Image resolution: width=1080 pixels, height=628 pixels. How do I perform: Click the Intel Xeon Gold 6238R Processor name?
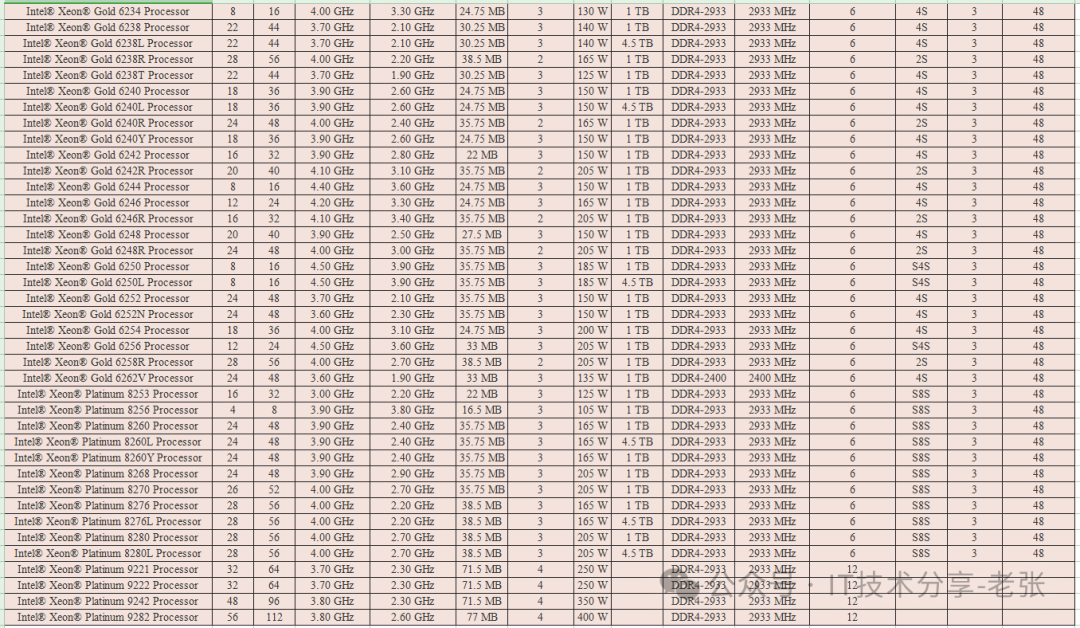(x=107, y=59)
